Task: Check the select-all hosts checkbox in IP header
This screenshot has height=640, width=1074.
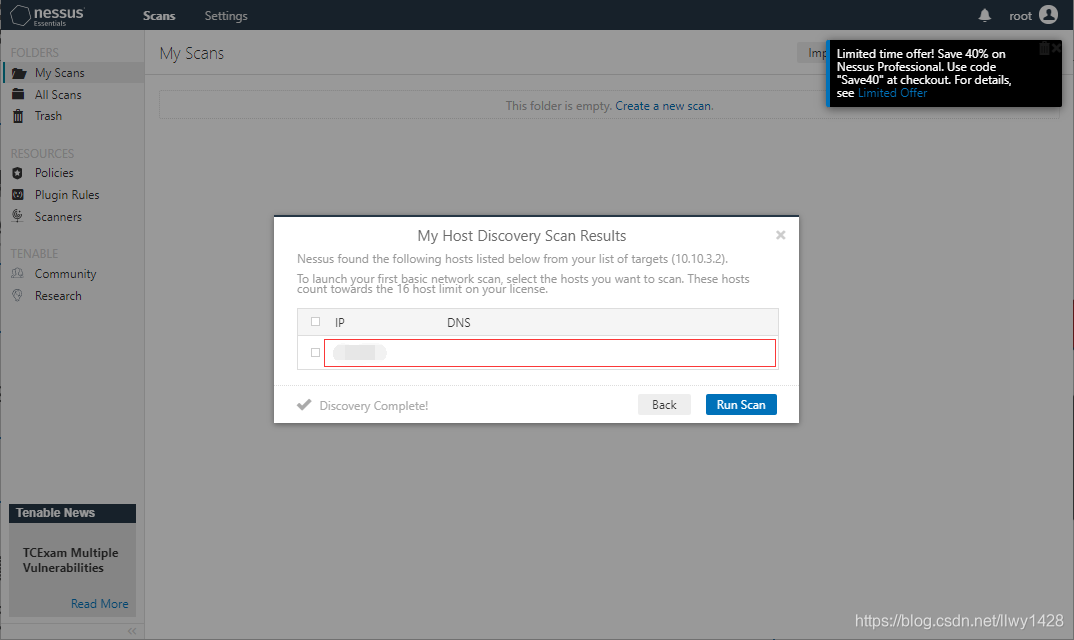Action: [x=315, y=321]
